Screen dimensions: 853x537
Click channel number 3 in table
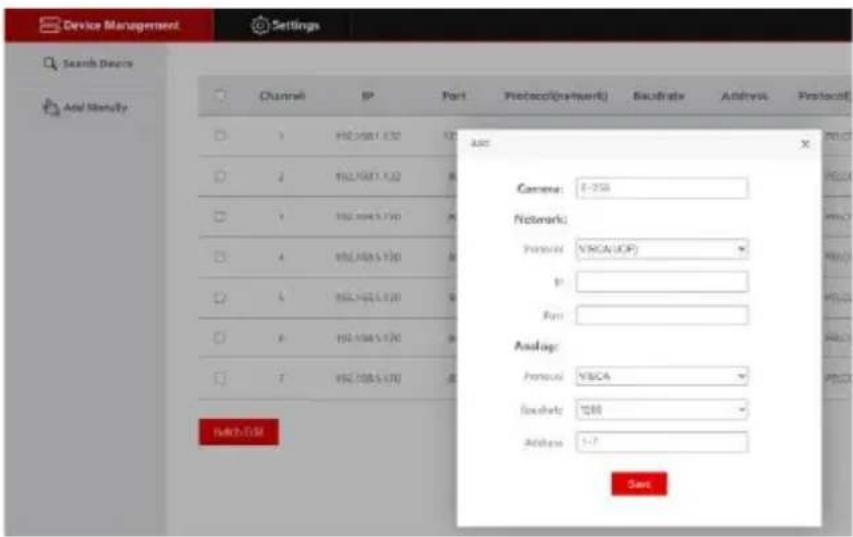tap(281, 217)
